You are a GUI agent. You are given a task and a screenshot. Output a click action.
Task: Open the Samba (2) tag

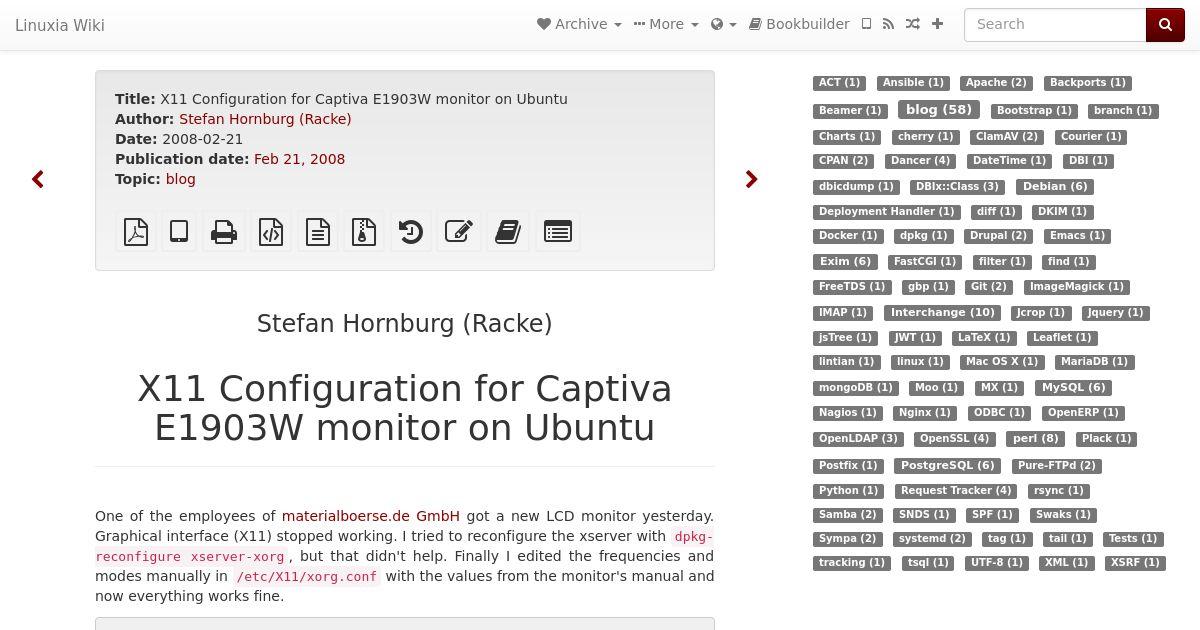click(847, 515)
